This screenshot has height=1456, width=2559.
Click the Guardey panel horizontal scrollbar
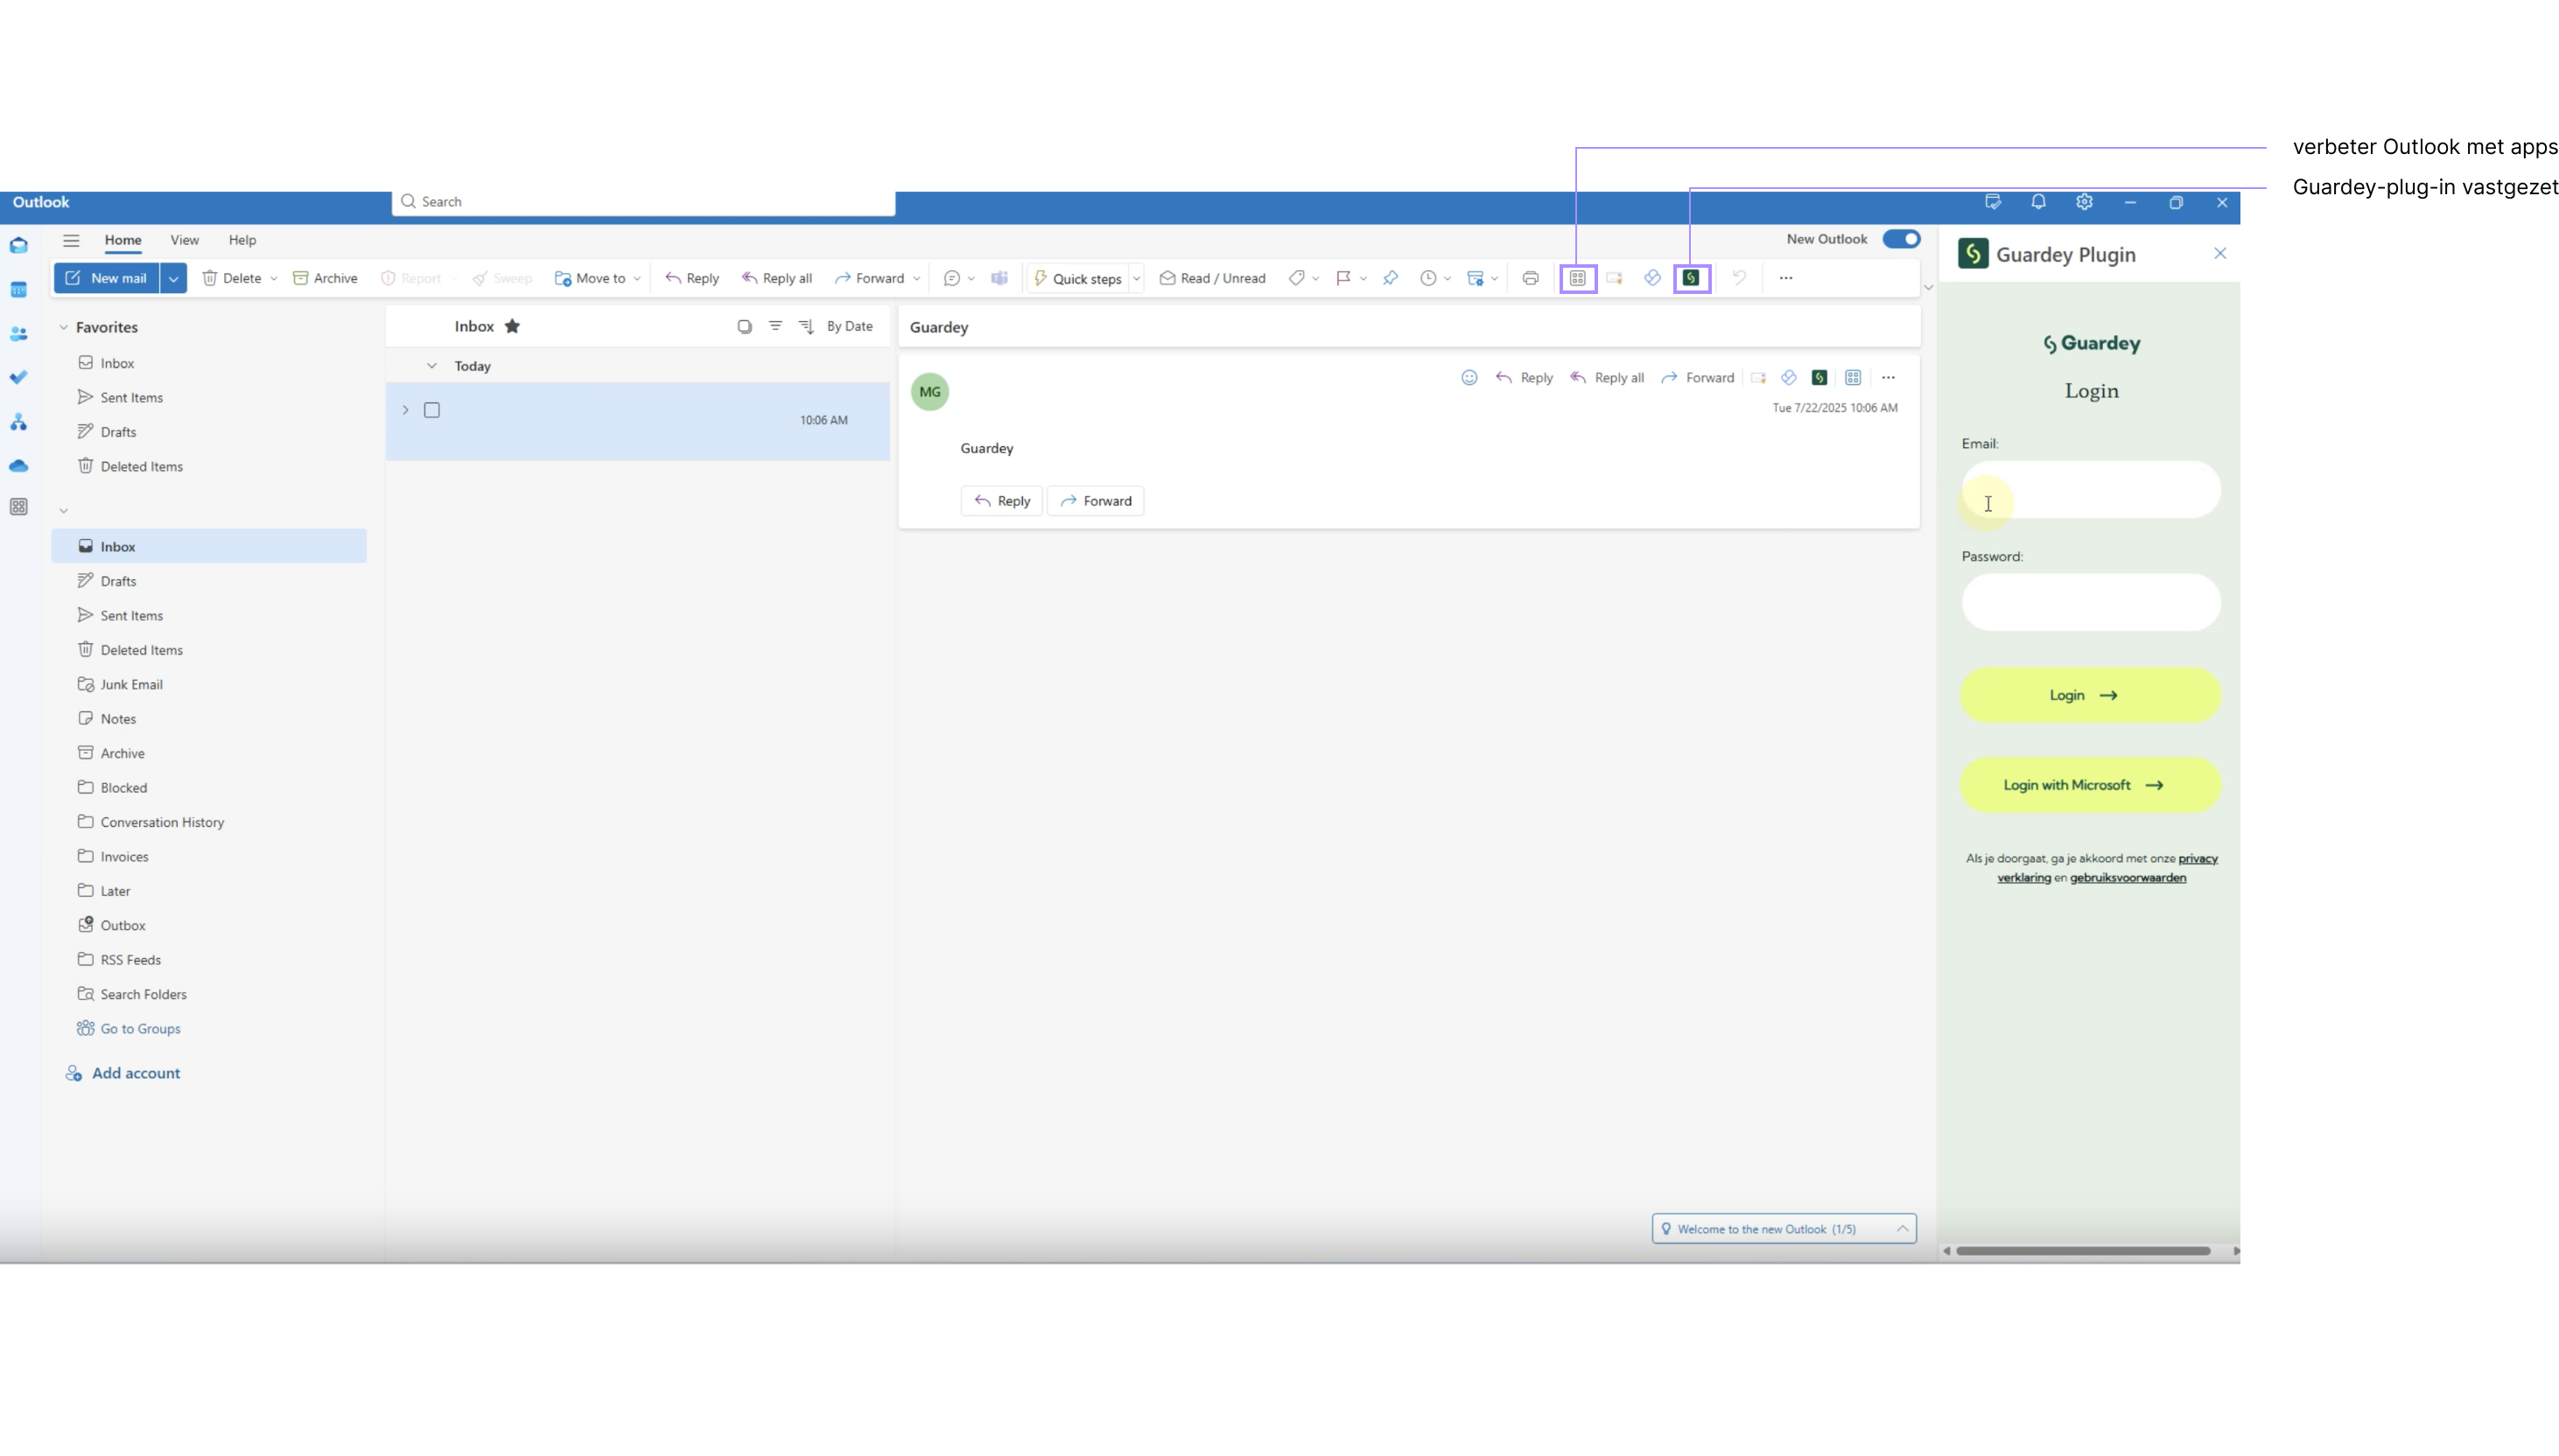click(2082, 1250)
